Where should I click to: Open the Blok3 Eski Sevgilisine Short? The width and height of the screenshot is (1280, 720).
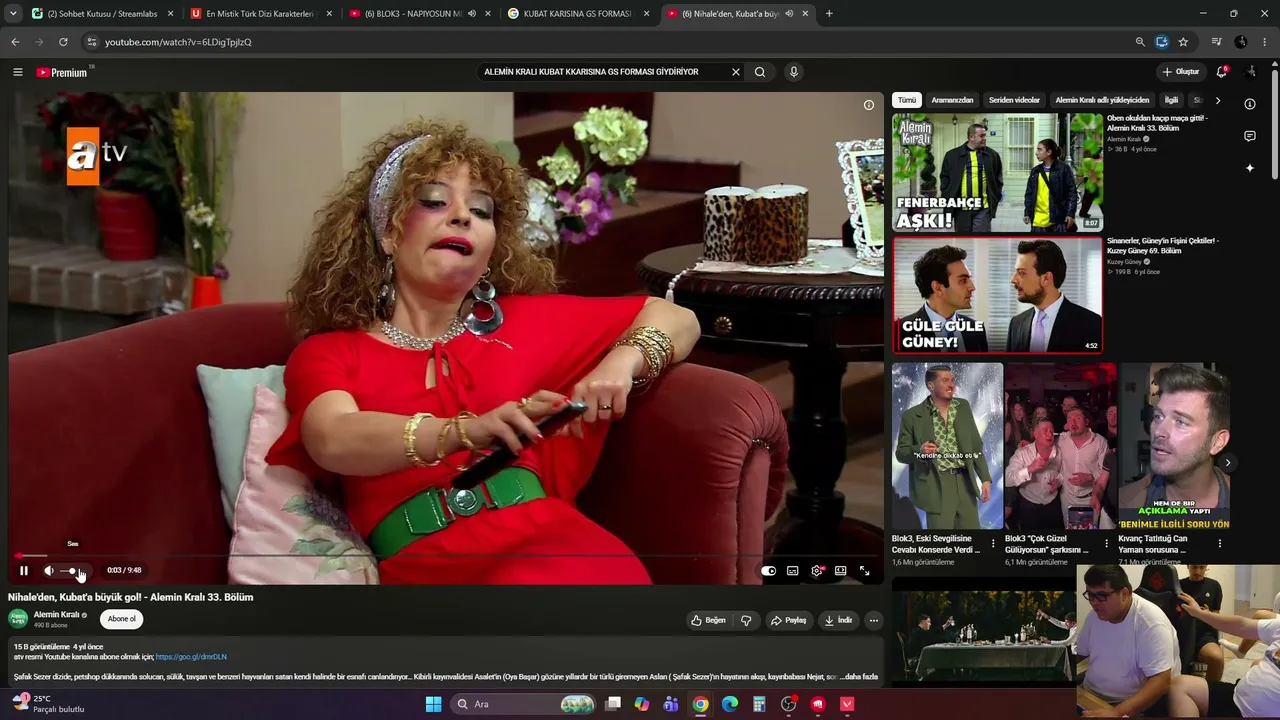947,446
